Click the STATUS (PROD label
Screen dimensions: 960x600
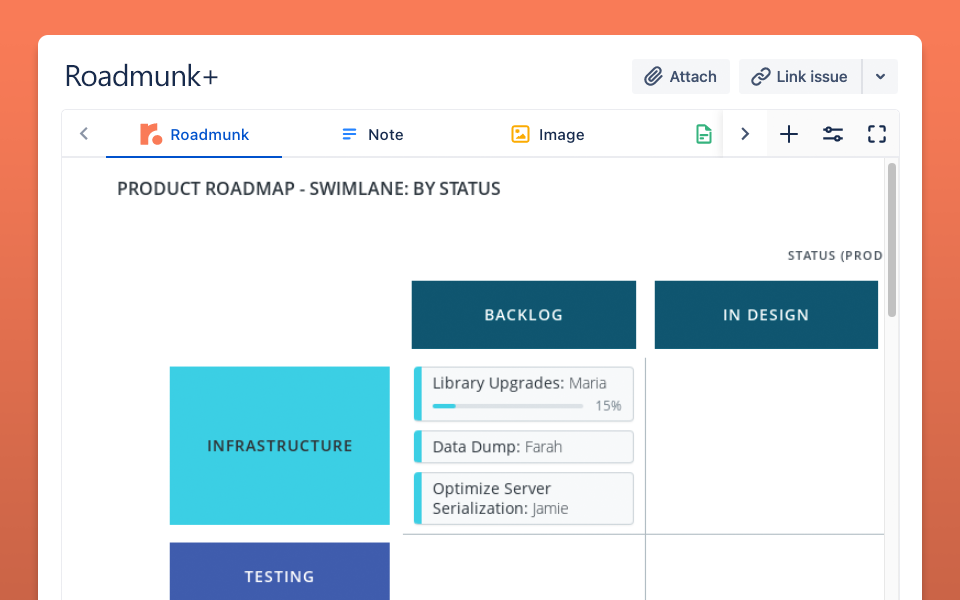(834, 256)
